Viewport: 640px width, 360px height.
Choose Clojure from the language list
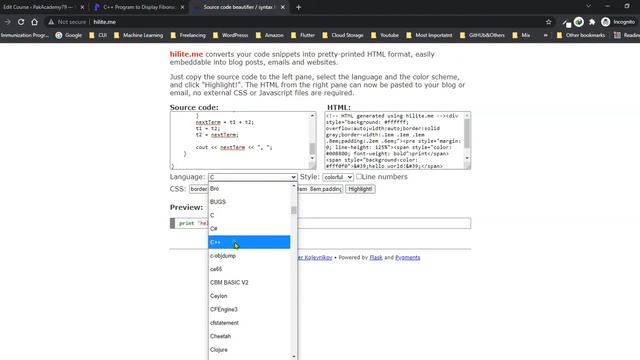[249, 350]
